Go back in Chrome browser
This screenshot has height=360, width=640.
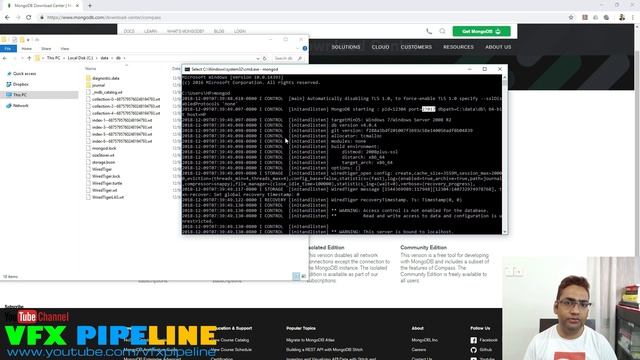[x=7, y=18]
